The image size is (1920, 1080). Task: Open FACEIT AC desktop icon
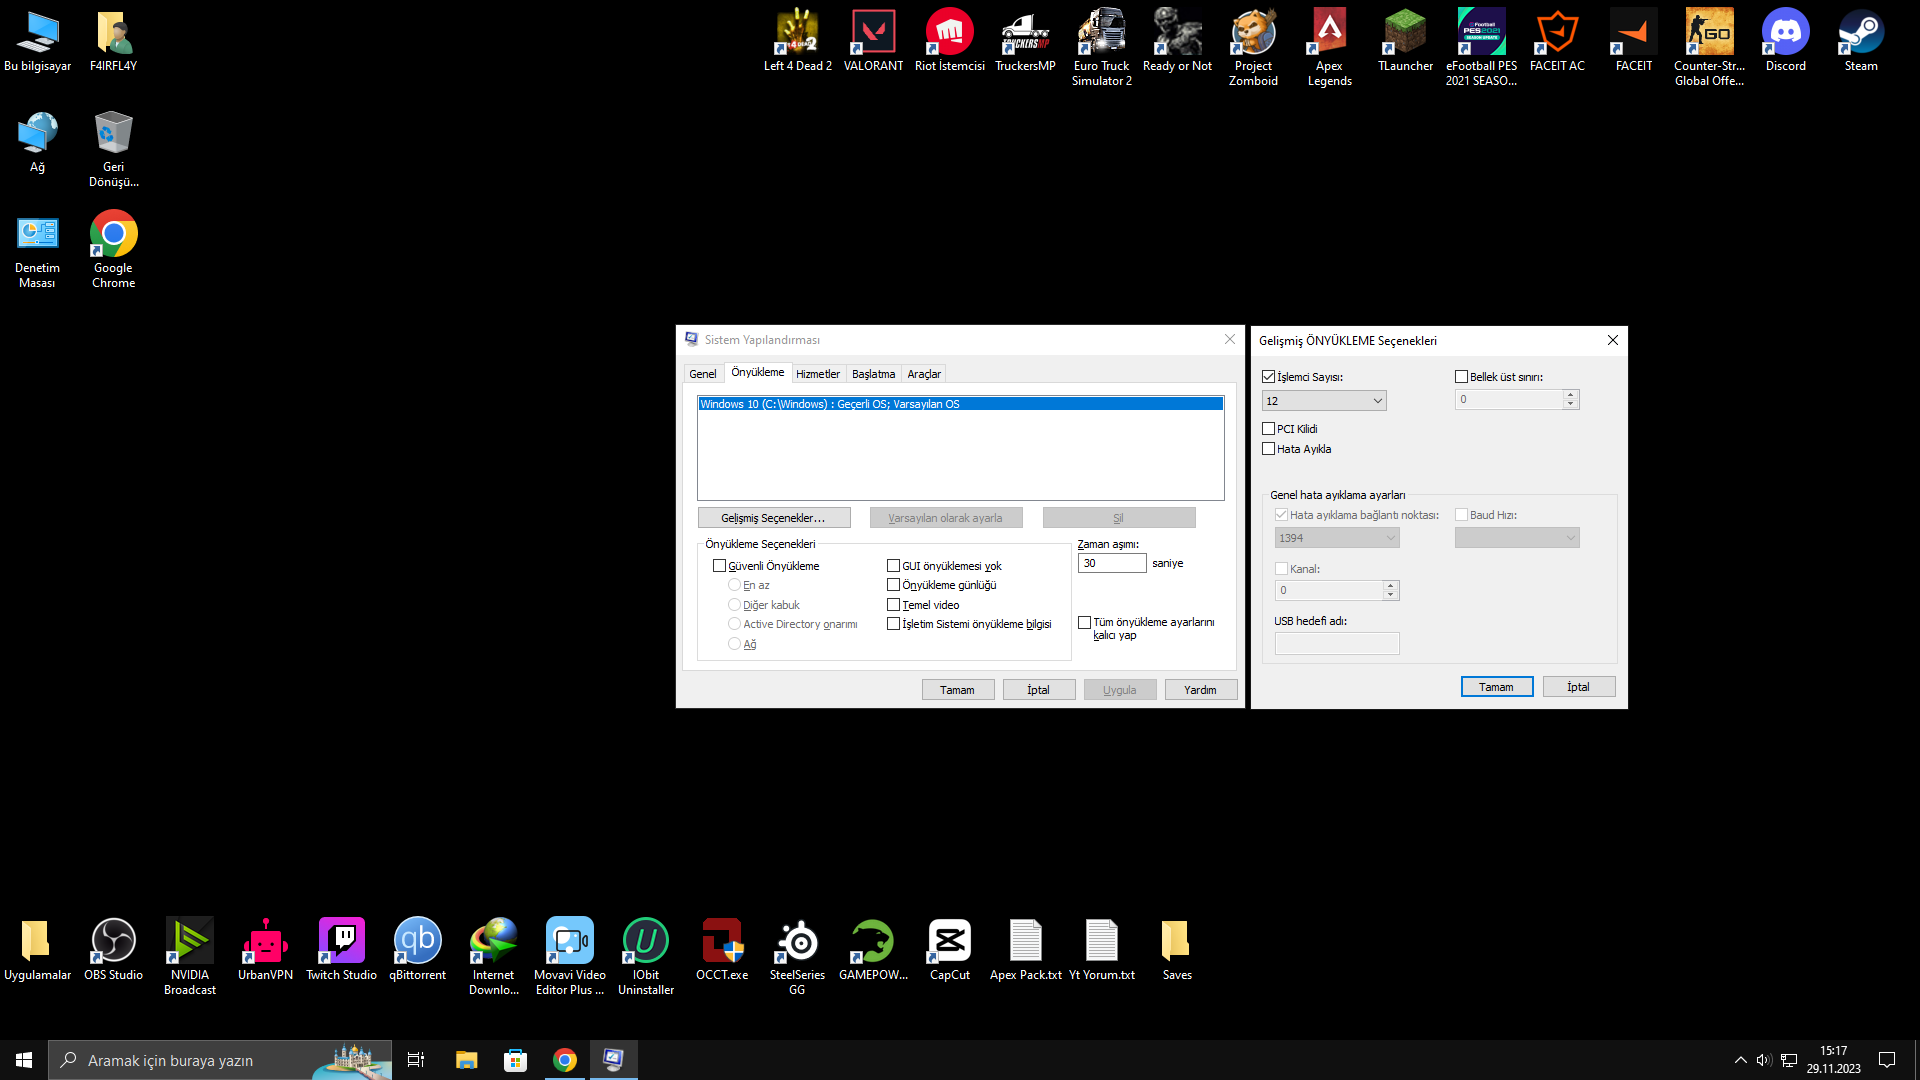[1557, 40]
